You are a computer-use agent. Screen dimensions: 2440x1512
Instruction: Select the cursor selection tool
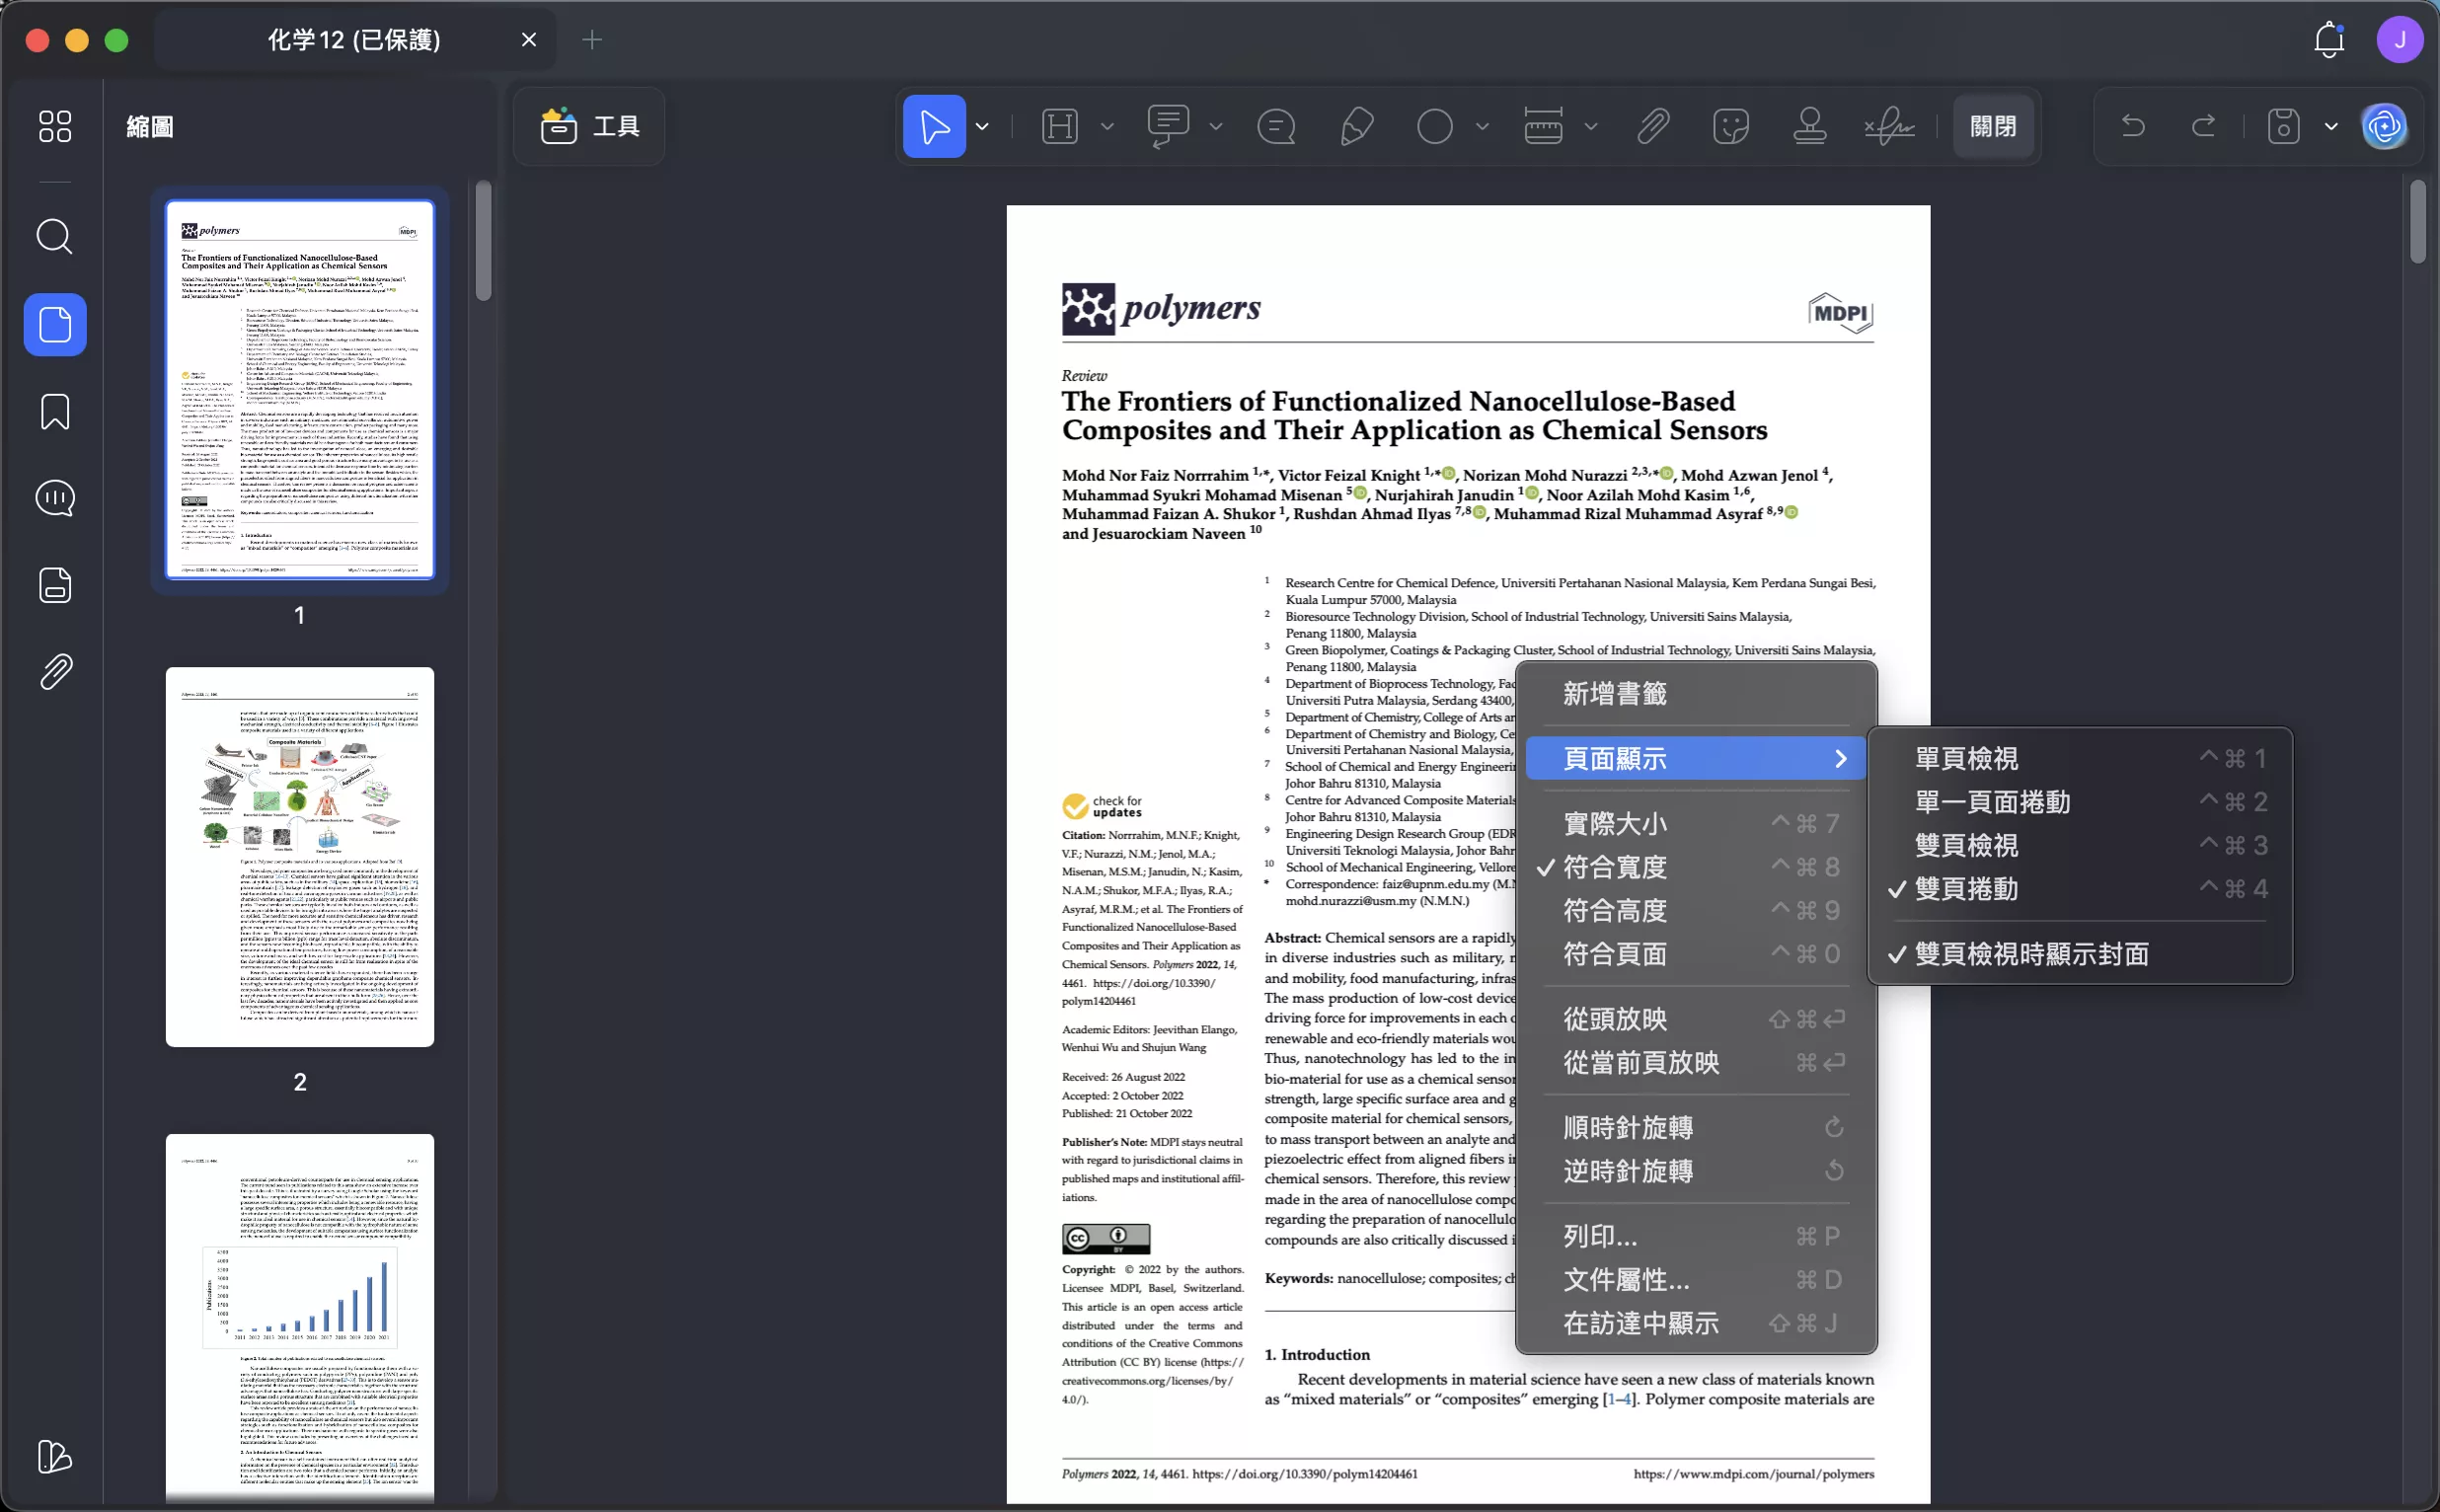pyautogui.click(x=934, y=126)
